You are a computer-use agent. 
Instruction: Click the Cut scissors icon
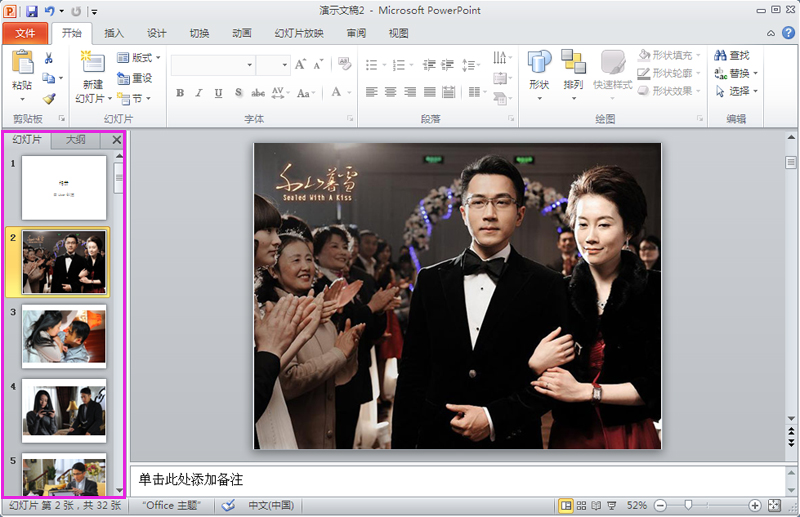[x=48, y=59]
